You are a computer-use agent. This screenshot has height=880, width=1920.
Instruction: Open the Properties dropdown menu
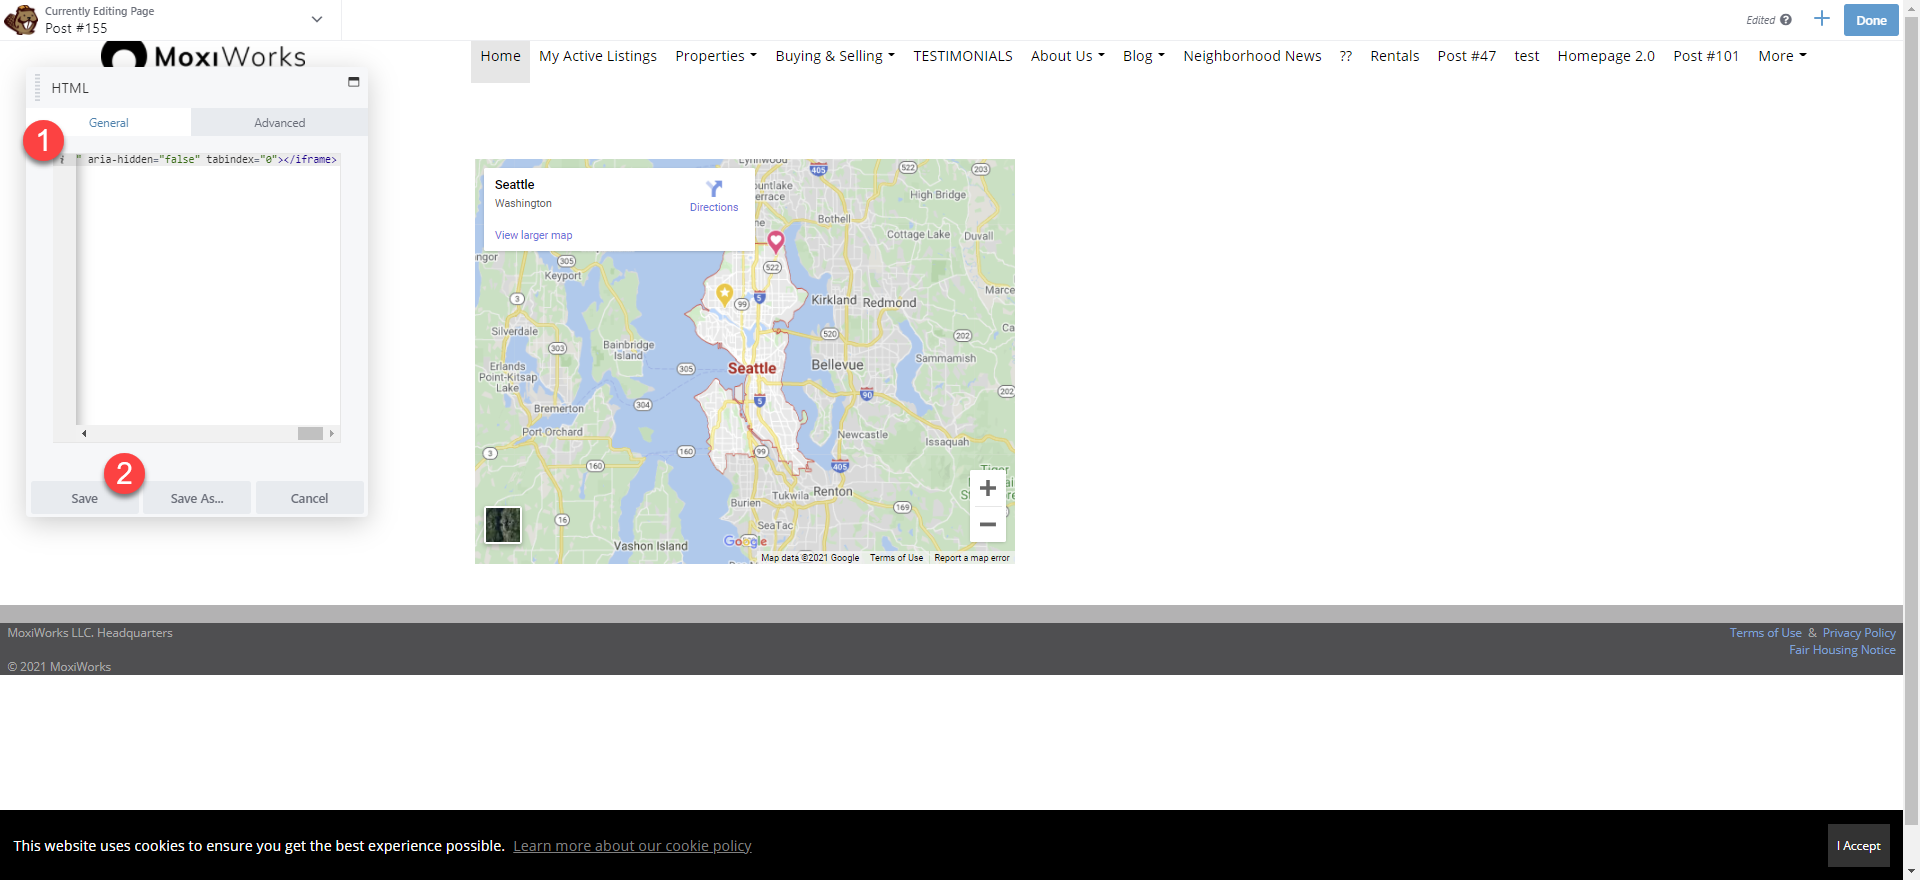(715, 56)
